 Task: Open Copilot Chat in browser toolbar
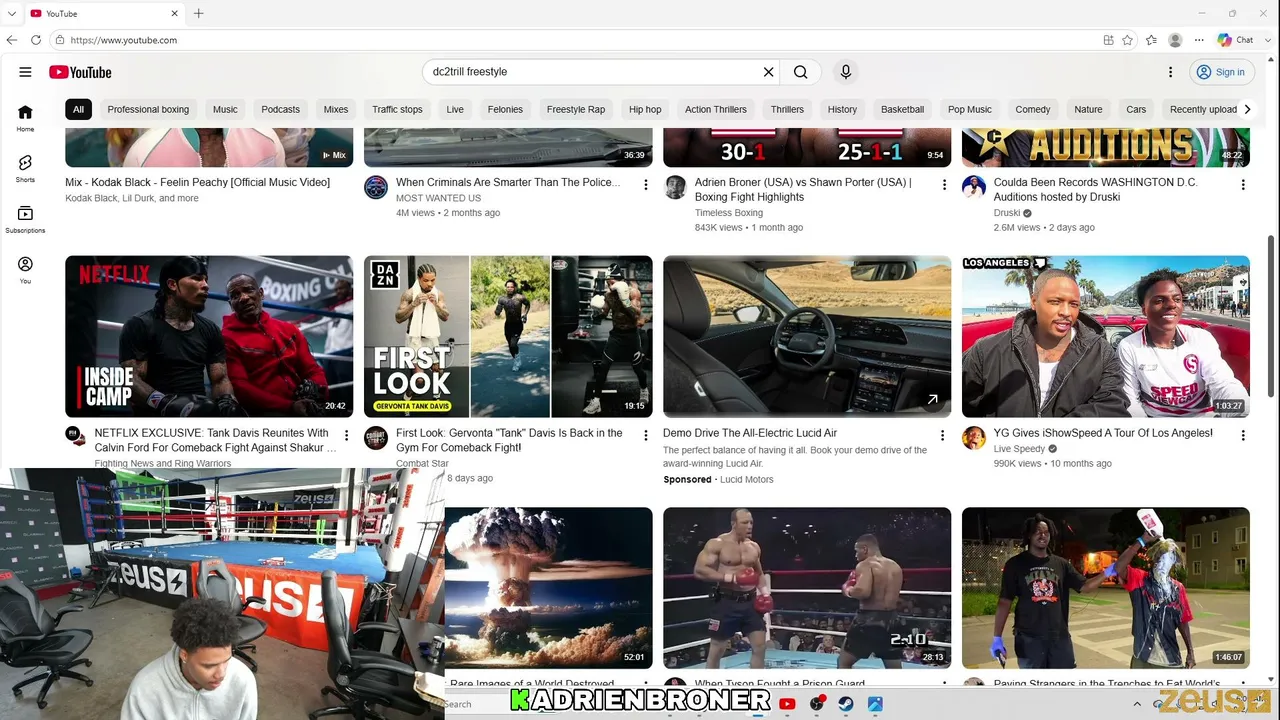point(1235,40)
